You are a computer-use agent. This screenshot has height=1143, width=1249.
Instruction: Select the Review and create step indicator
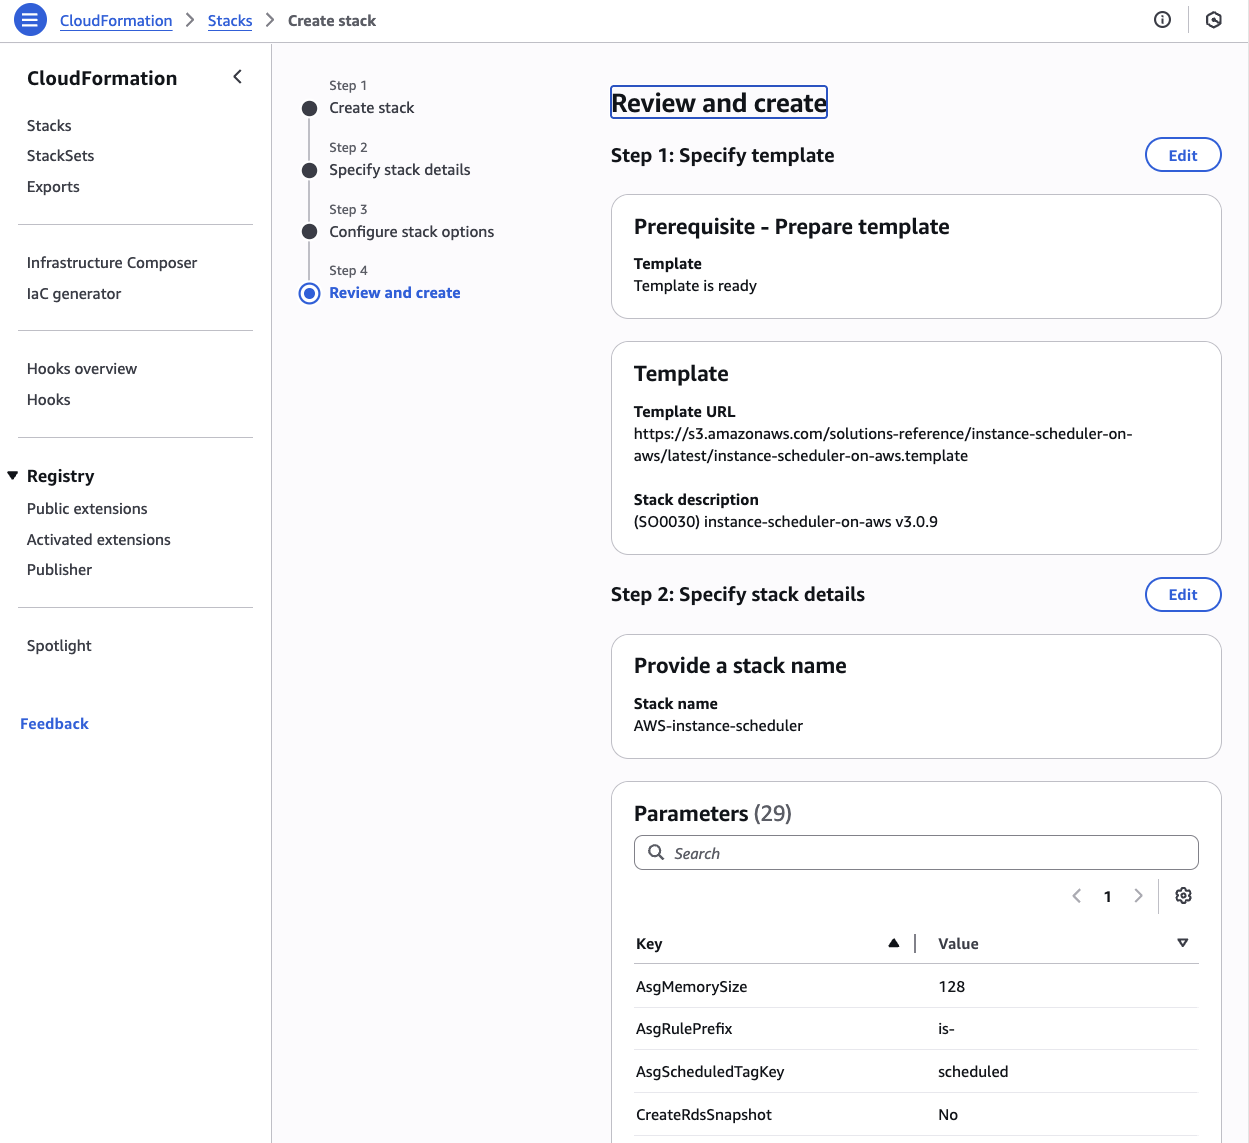310,293
